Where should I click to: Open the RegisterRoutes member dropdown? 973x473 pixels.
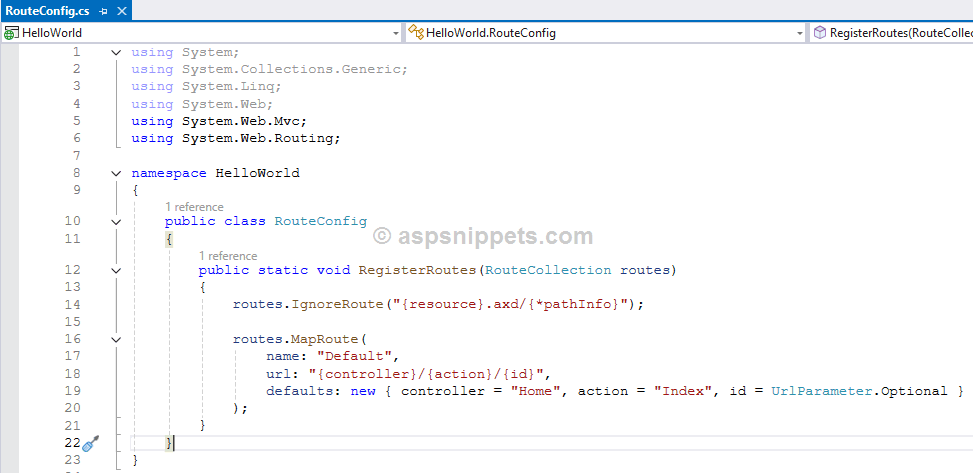point(892,33)
